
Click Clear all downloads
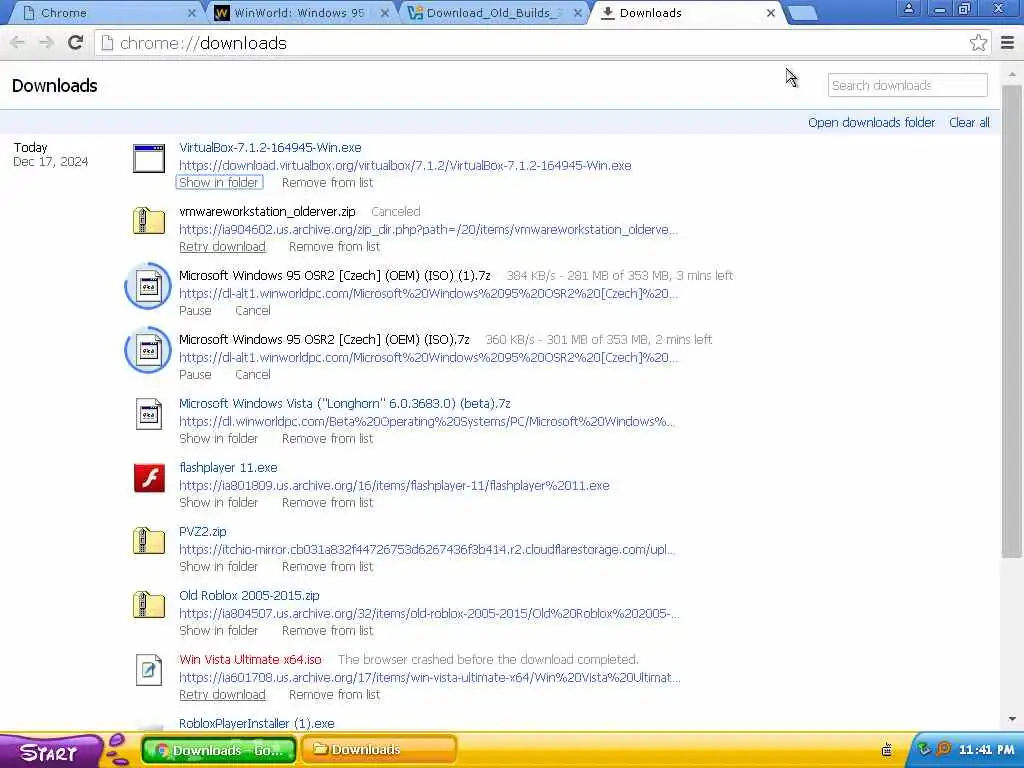coord(969,122)
